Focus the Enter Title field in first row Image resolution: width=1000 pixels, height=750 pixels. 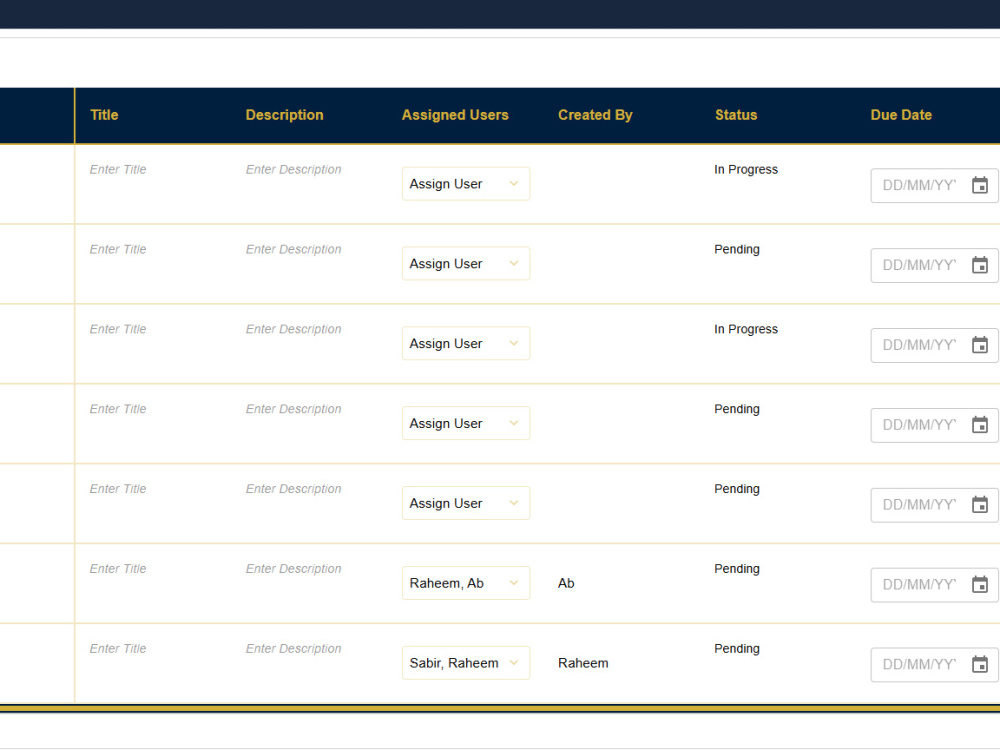(118, 169)
